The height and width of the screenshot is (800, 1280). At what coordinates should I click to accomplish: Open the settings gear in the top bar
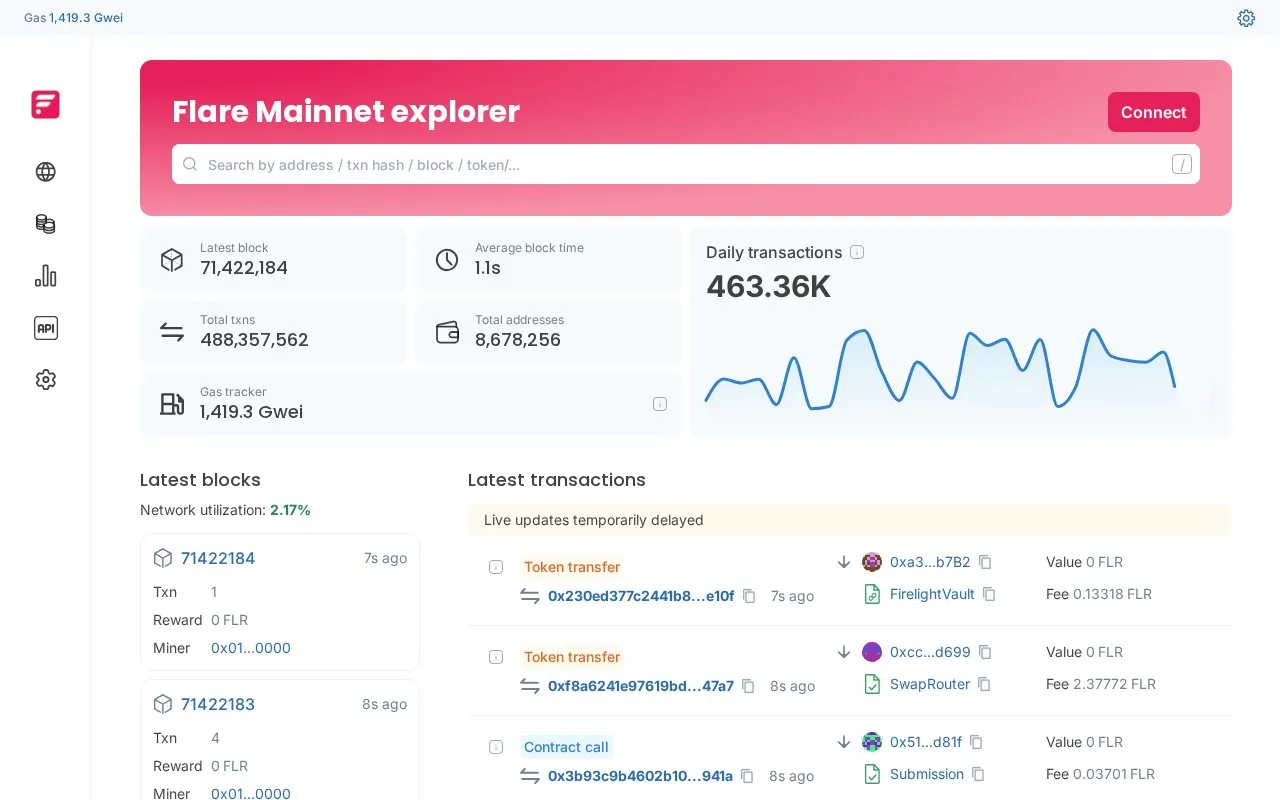1246,18
